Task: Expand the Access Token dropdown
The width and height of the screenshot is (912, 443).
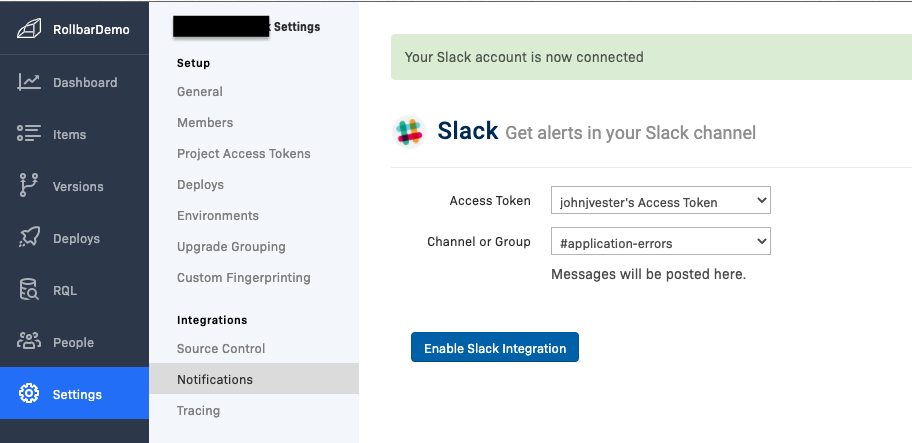Action: [x=660, y=202]
